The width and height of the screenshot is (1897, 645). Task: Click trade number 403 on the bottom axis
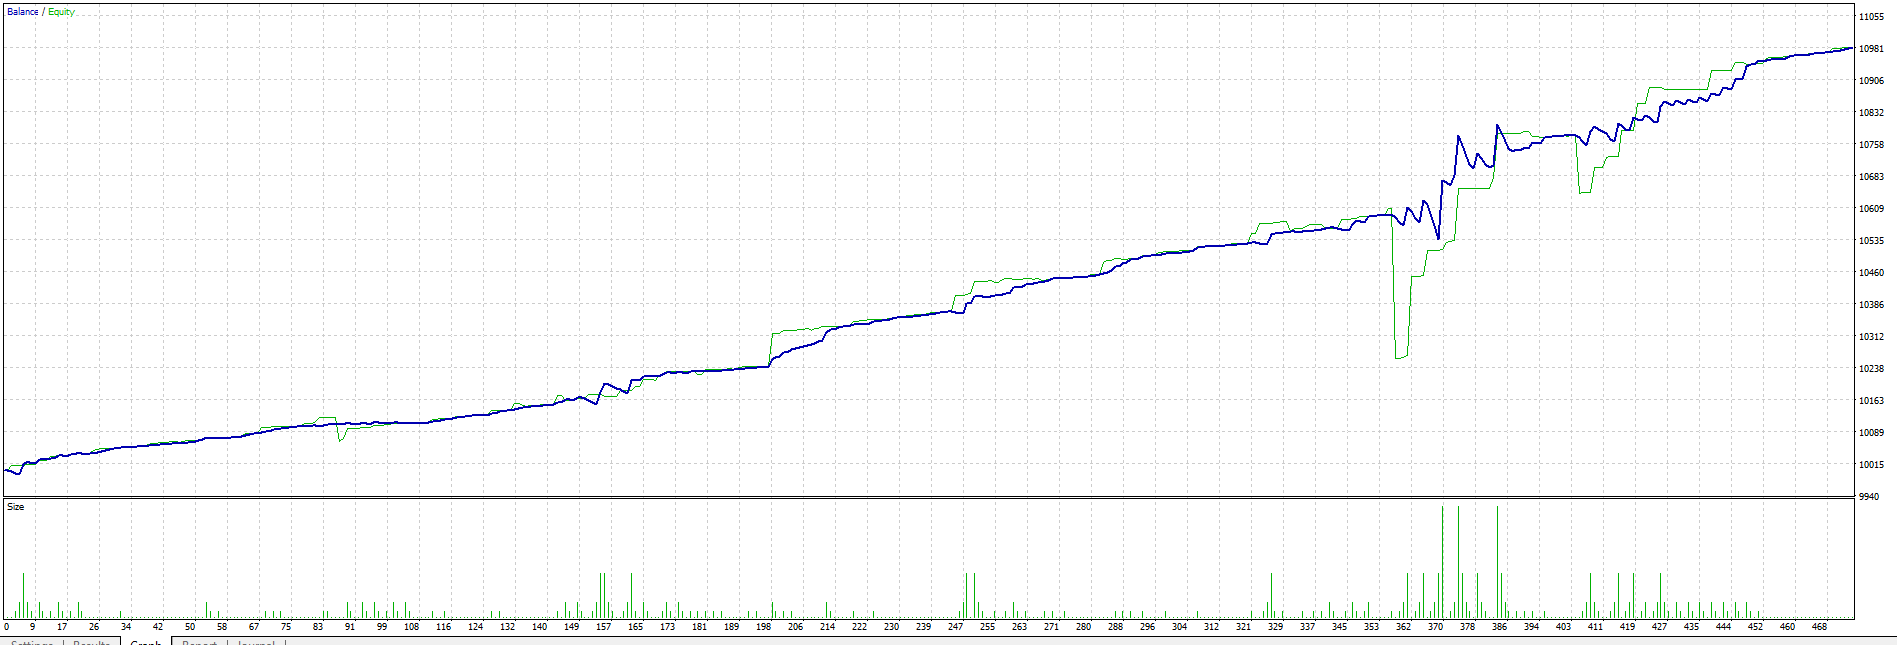pyautogui.click(x=1563, y=627)
